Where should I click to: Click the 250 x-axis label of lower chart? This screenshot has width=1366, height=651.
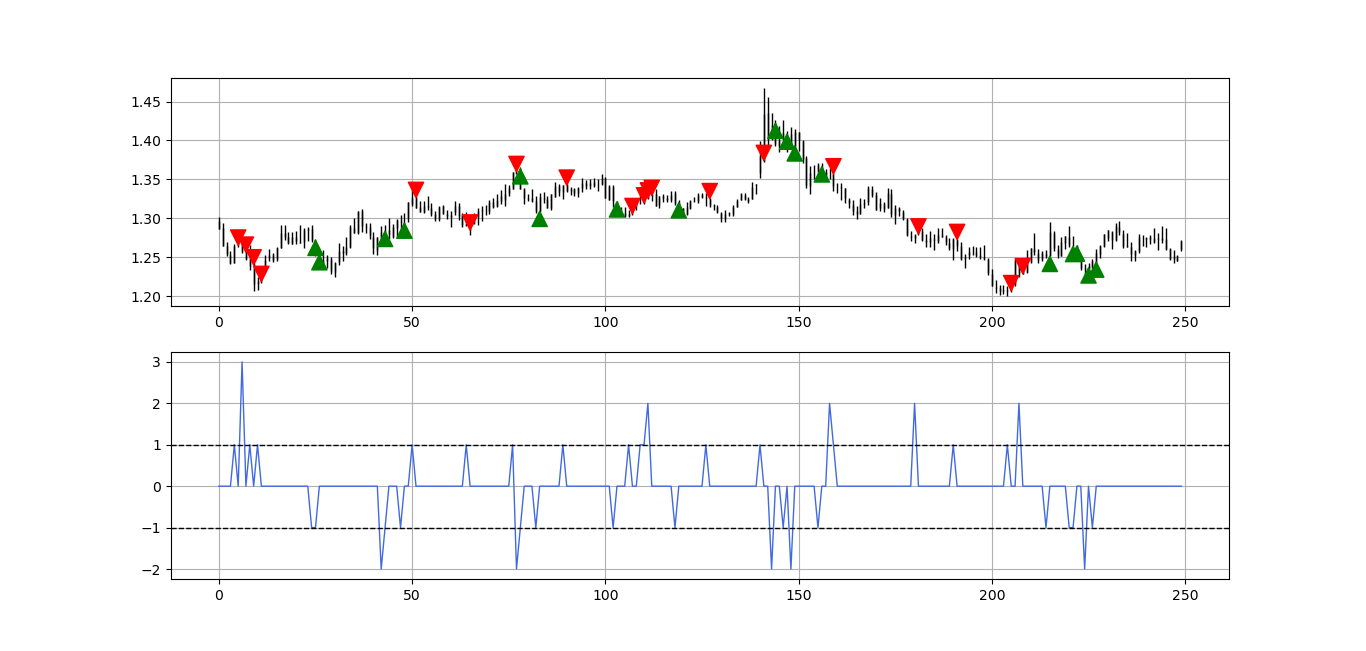1185,596
